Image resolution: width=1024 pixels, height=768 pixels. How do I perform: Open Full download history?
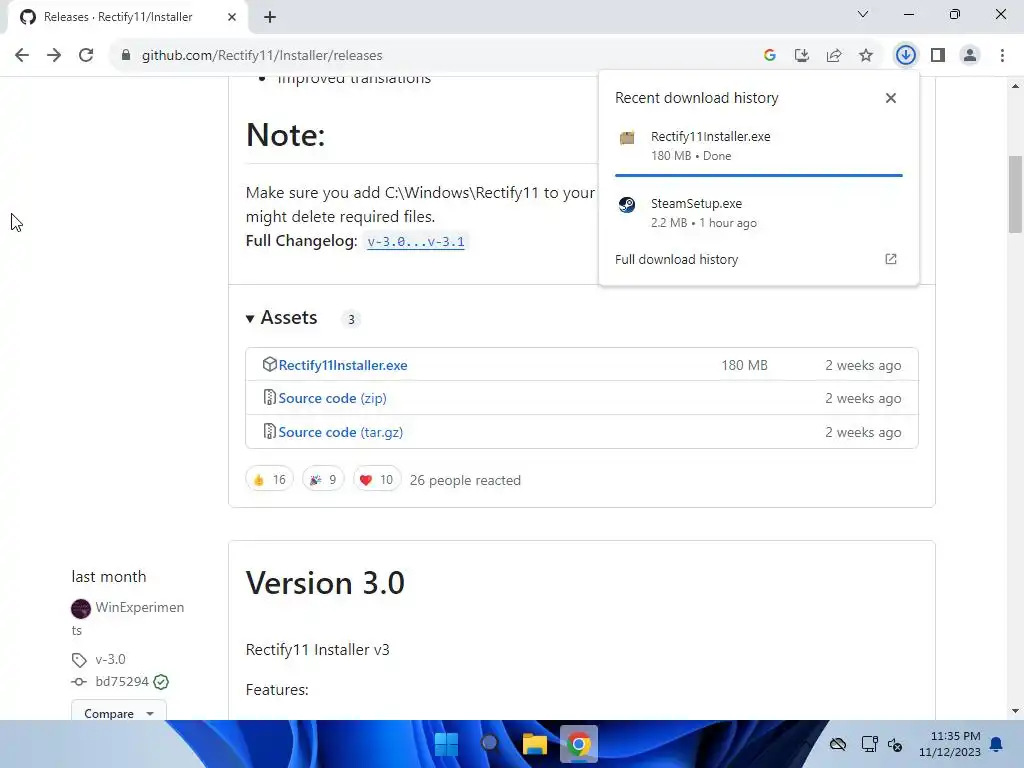[677, 259]
